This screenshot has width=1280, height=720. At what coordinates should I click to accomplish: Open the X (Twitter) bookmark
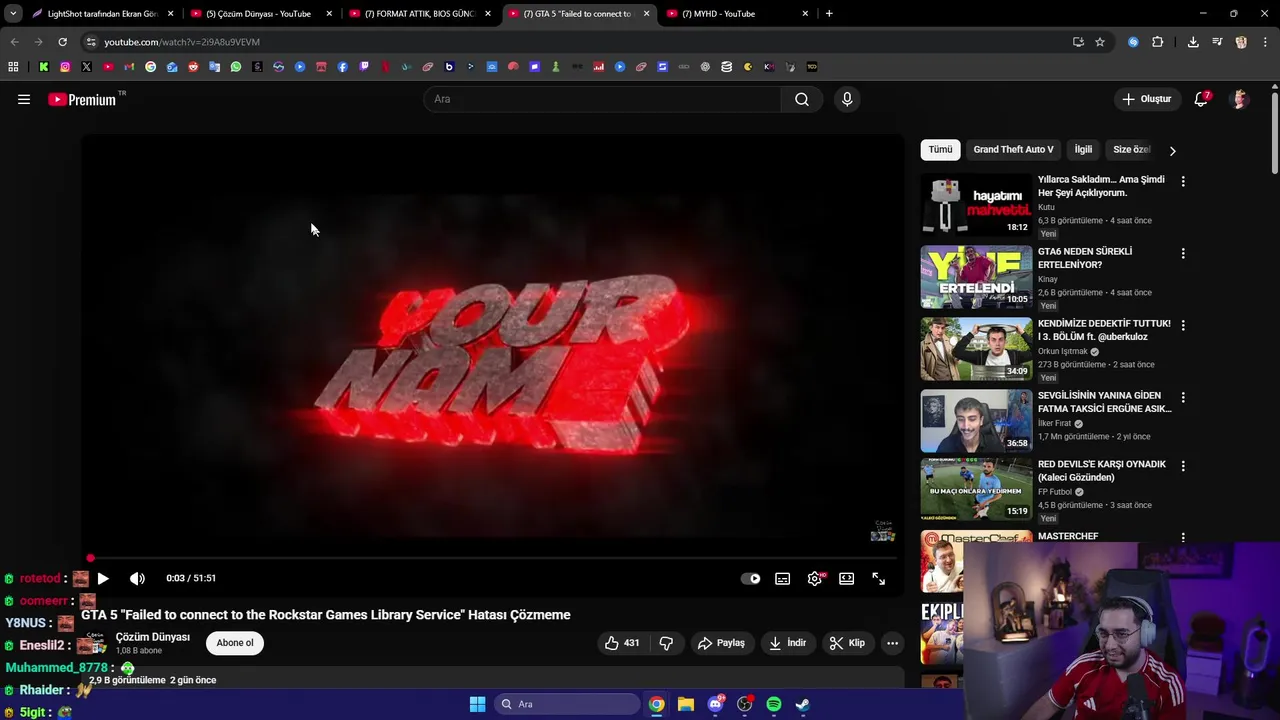(86, 67)
